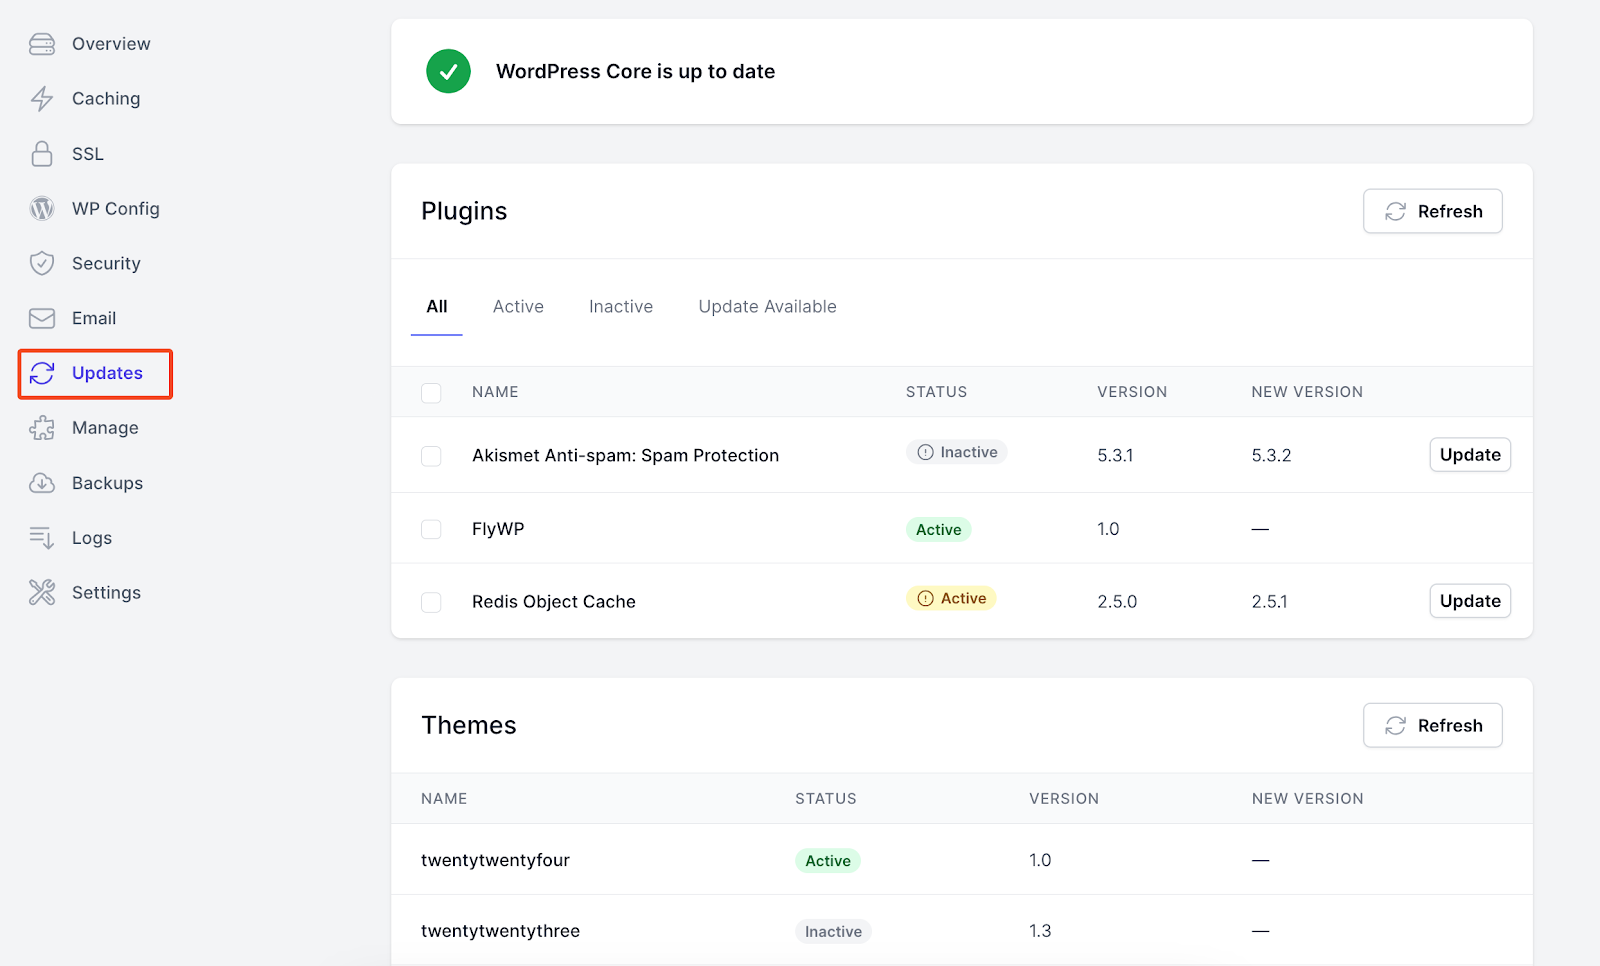Click Akismet new version 5.3.2
Viewport: 1600px width, 966px height.
tap(1271, 456)
